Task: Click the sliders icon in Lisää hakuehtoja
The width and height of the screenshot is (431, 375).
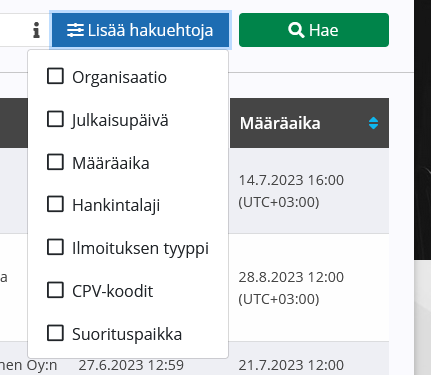Action: pyautogui.click(x=75, y=30)
